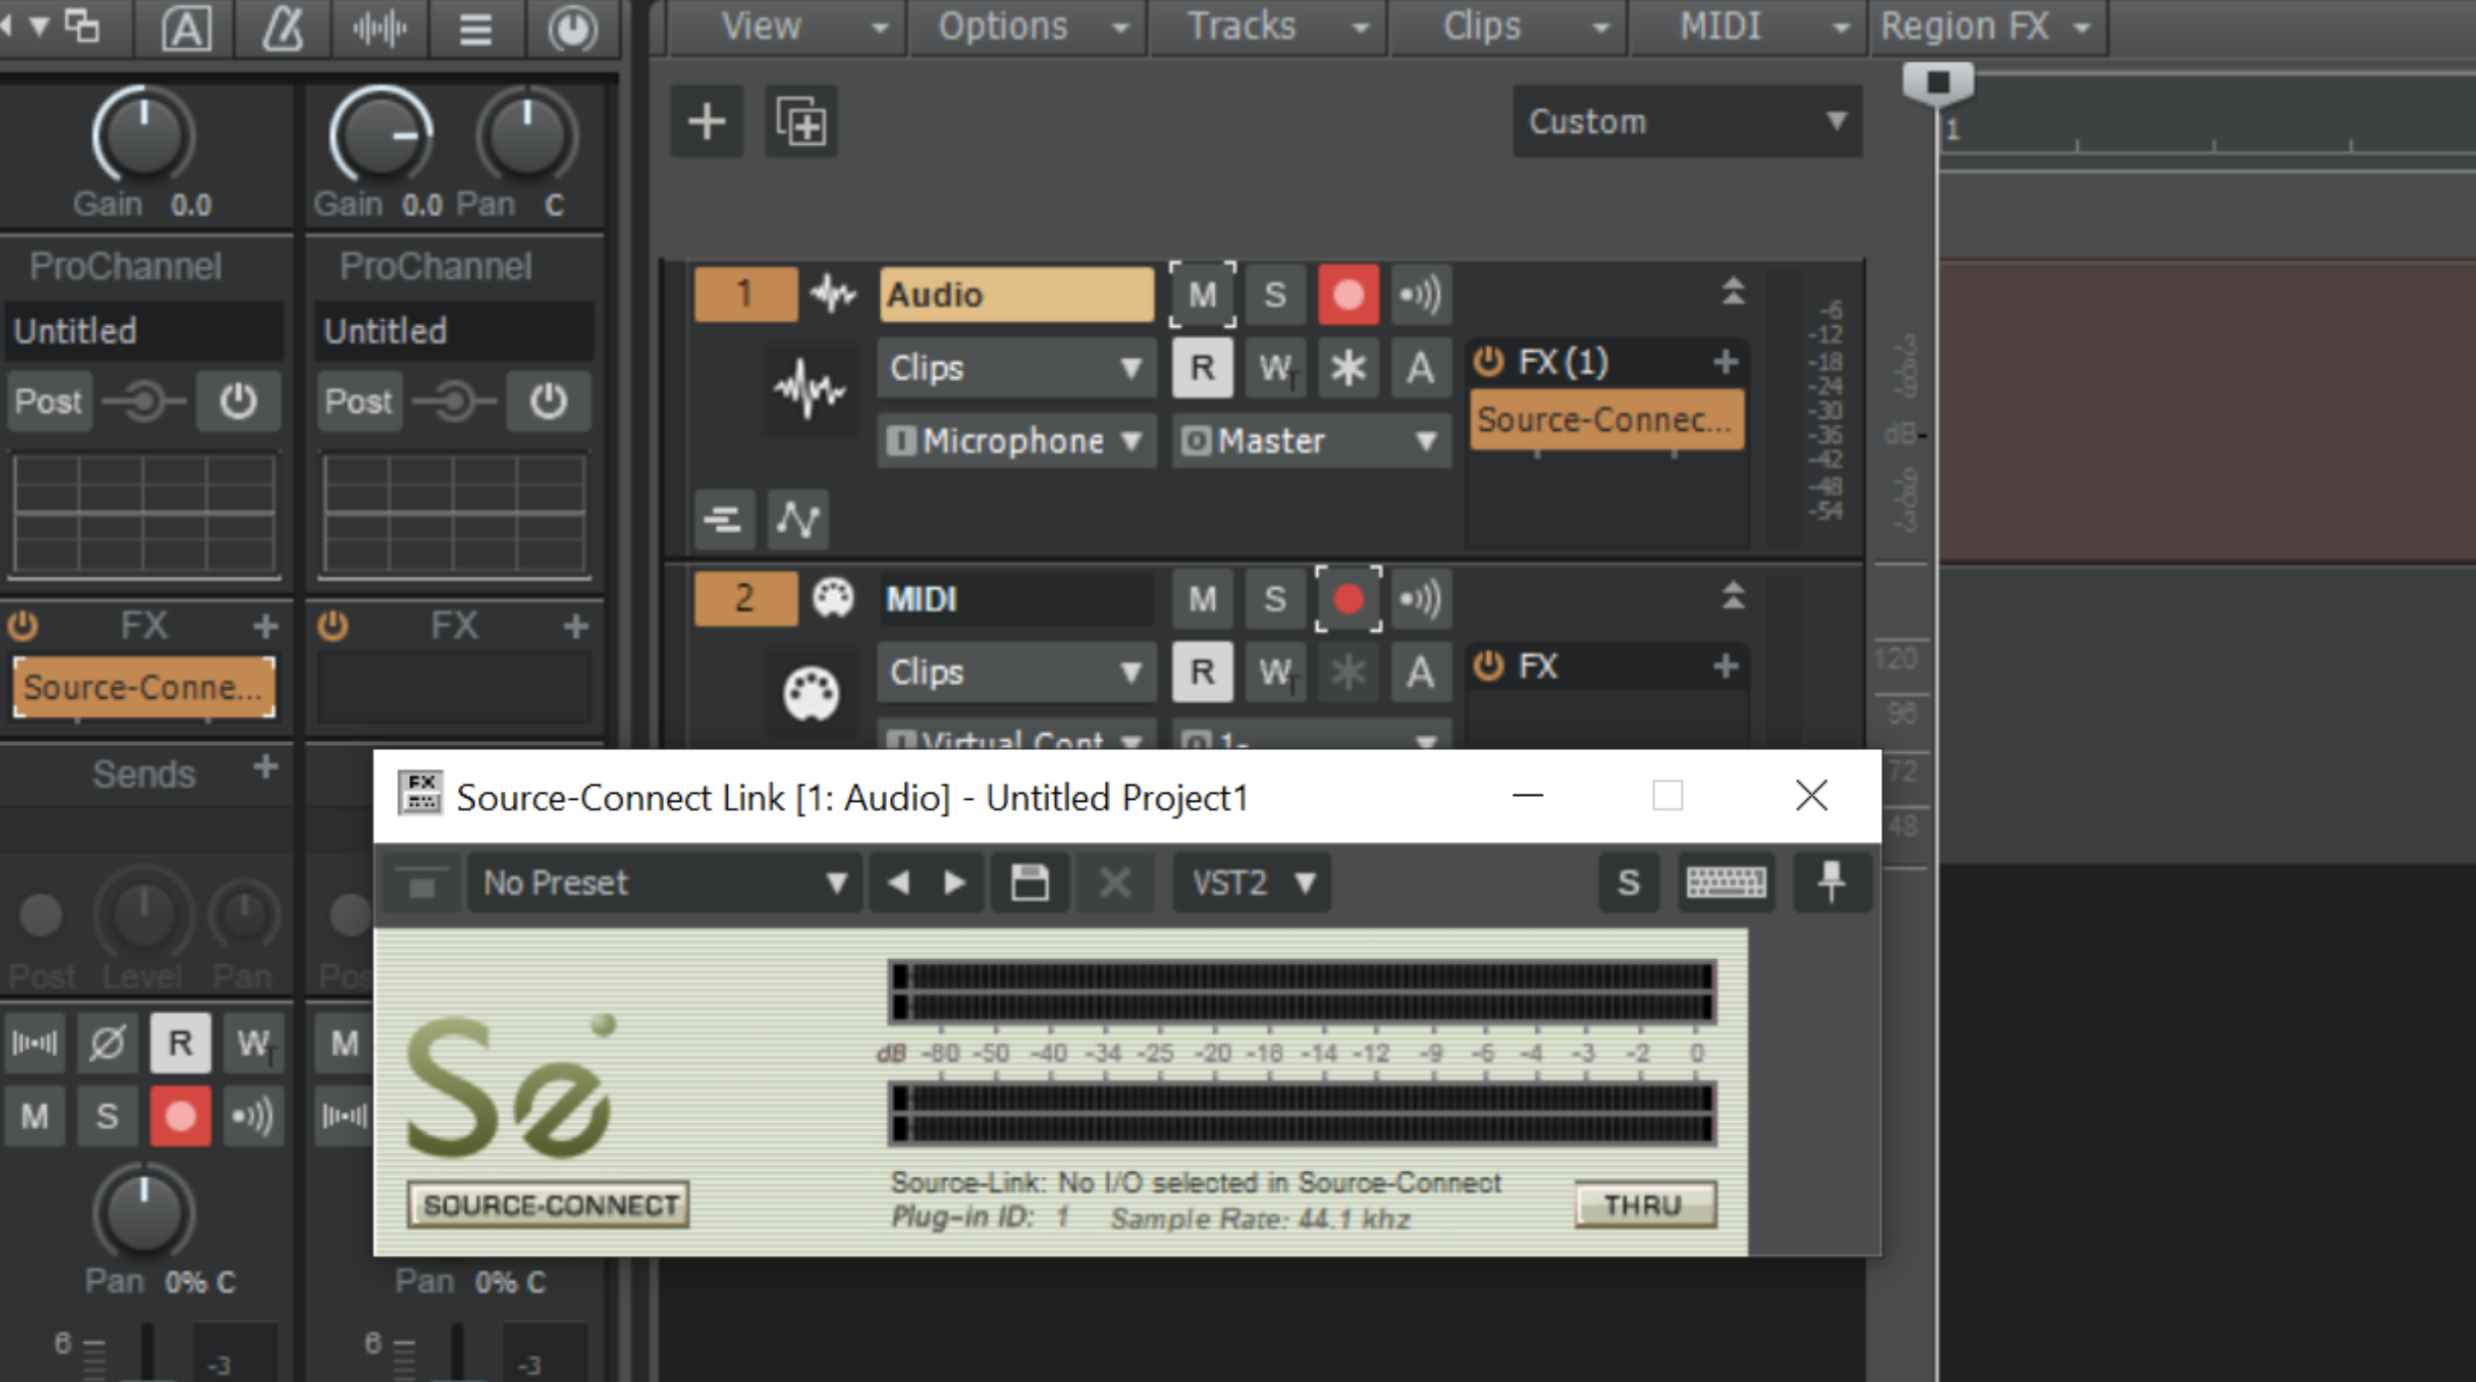Open automation lanes on Audio track

tap(798, 519)
